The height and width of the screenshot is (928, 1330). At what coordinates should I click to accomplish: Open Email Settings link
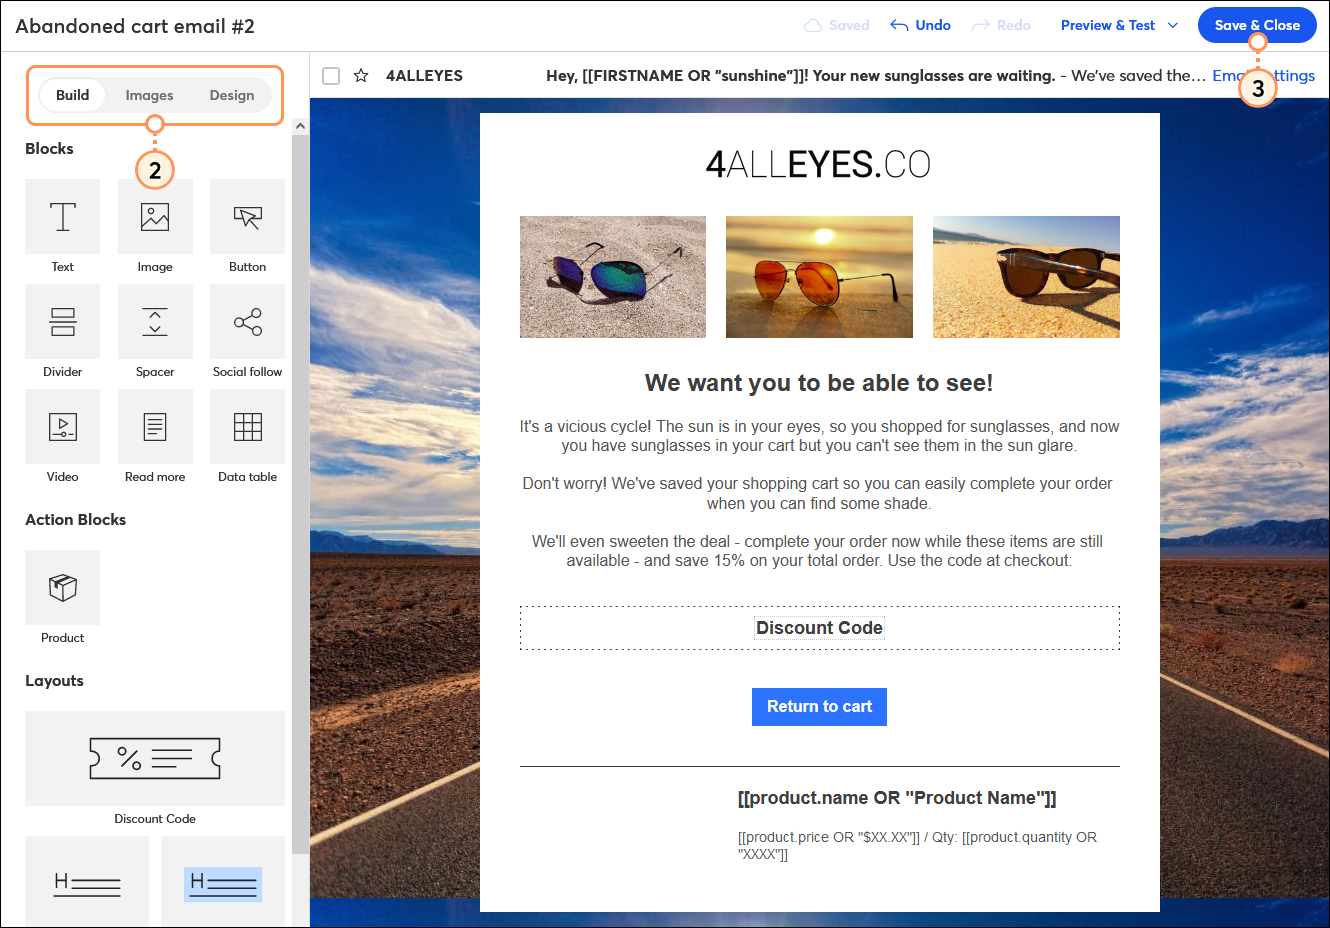coord(1264,75)
